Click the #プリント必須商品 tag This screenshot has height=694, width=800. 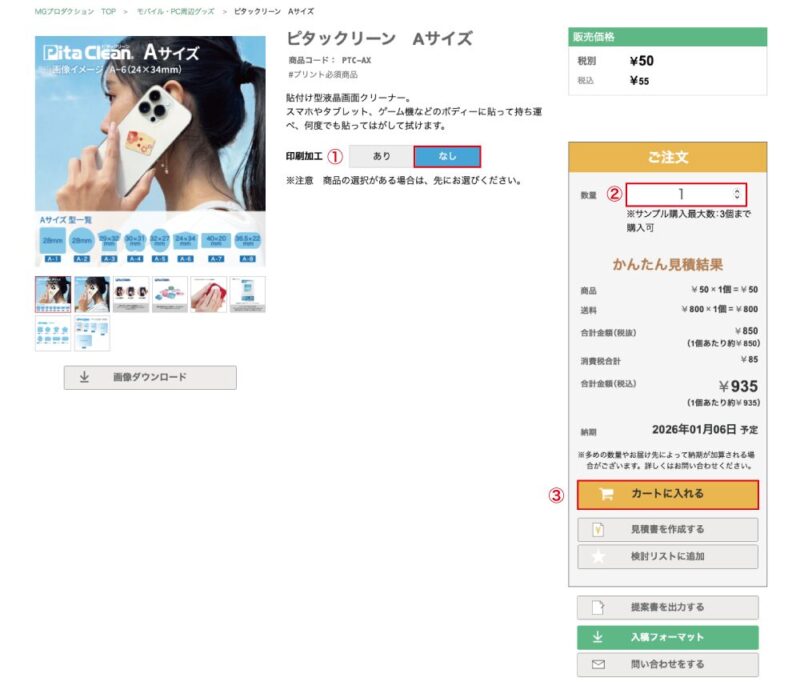(x=323, y=75)
